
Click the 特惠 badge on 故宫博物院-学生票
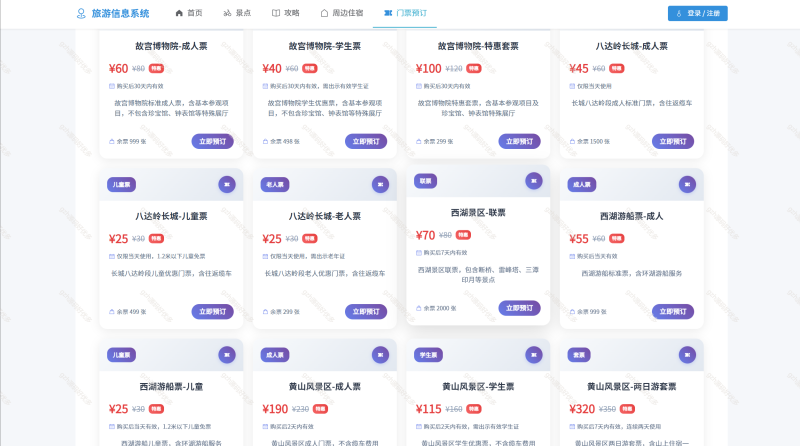click(310, 68)
